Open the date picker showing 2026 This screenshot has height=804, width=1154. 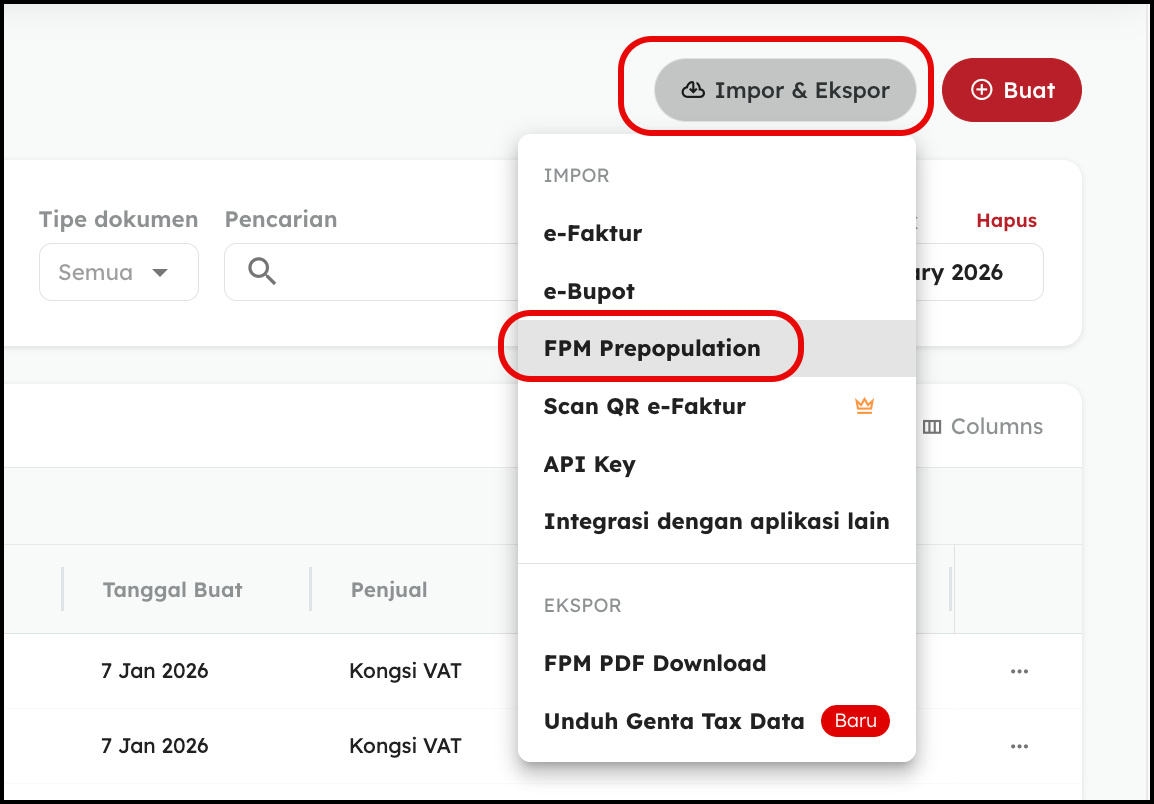pyautogui.click(x=975, y=272)
